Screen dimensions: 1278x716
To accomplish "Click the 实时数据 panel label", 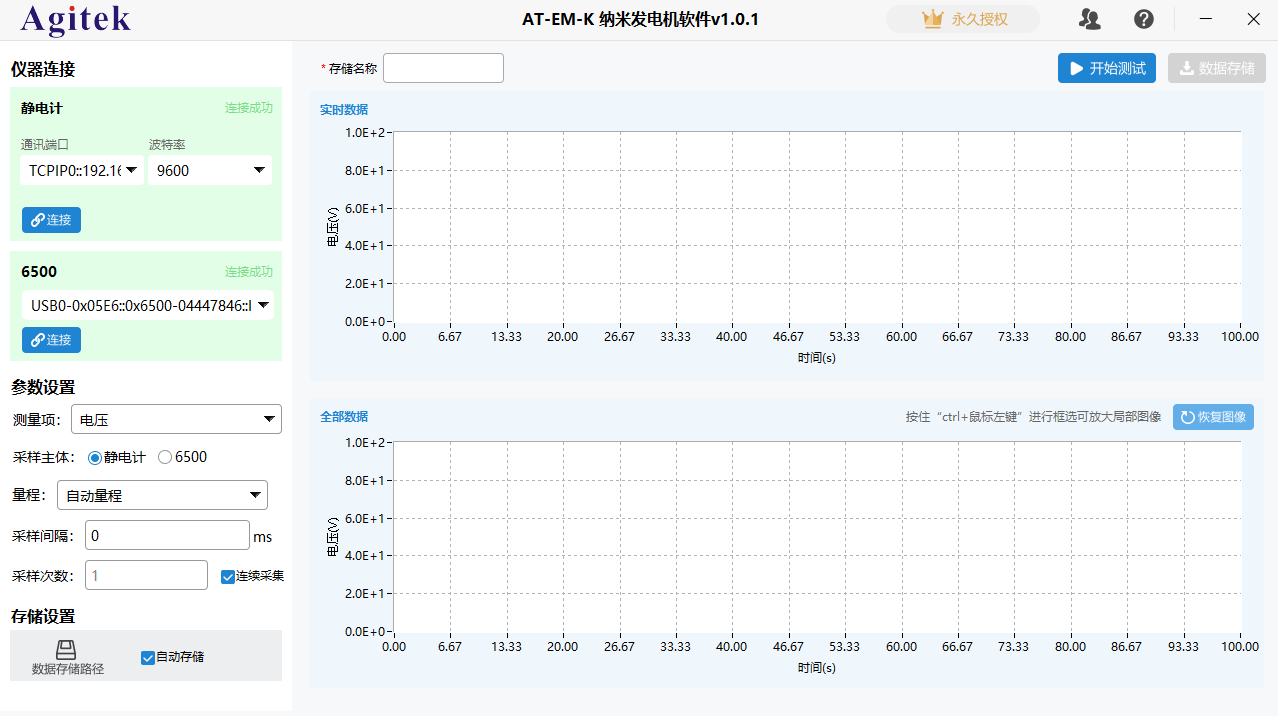I will point(345,109).
